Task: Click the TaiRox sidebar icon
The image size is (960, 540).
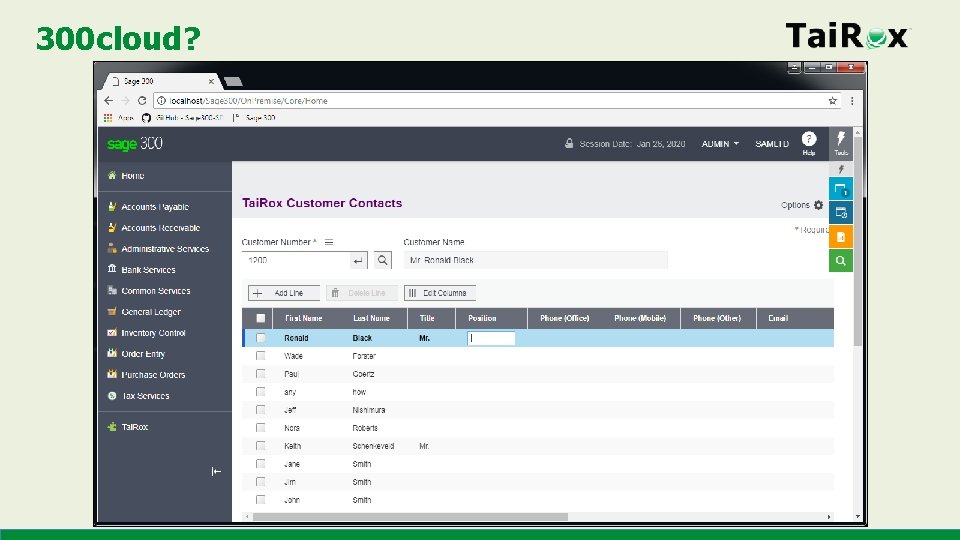Action: pyautogui.click(x=112, y=427)
